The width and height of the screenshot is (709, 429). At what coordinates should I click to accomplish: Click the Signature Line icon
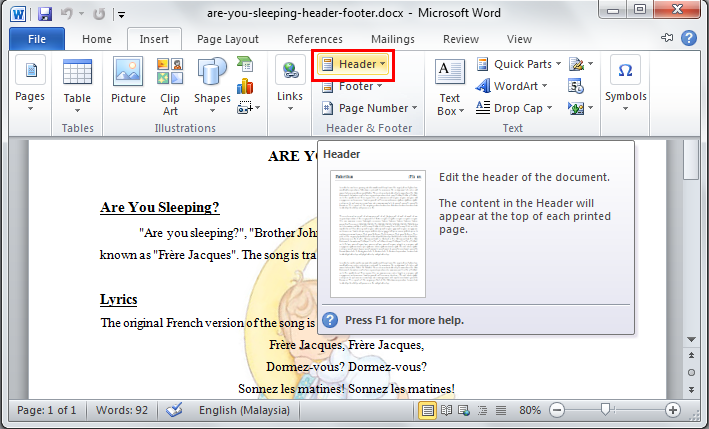[577, 64]
